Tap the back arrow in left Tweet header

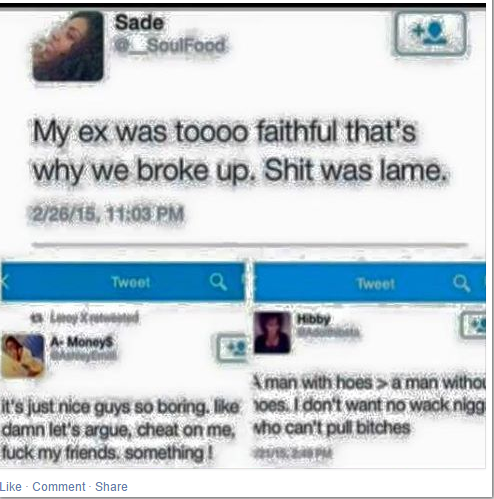[x=4, y=282]
